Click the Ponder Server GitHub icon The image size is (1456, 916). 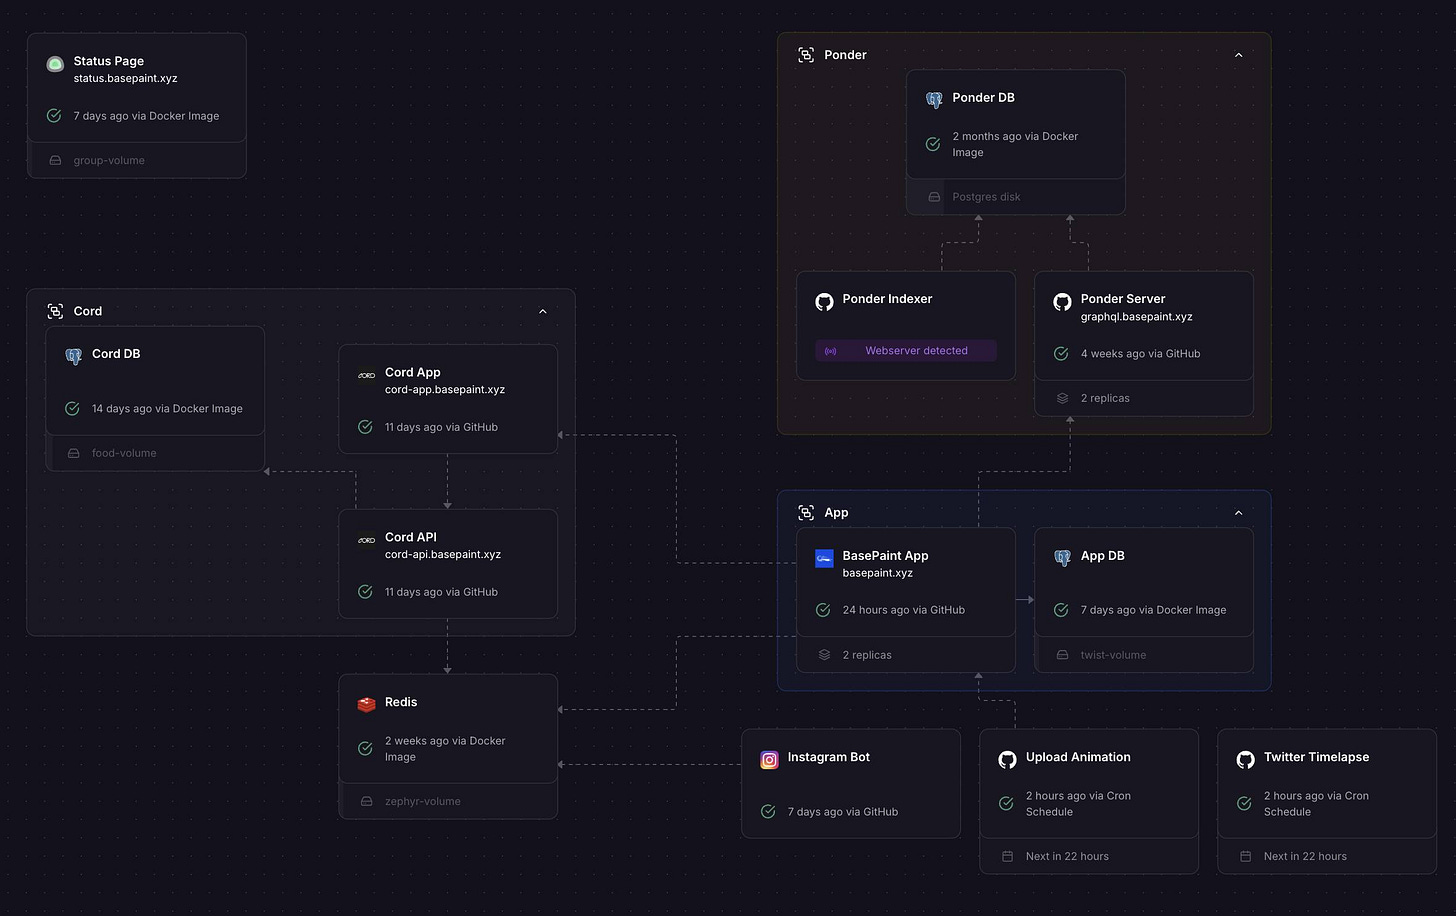[x=1062, y=301]
